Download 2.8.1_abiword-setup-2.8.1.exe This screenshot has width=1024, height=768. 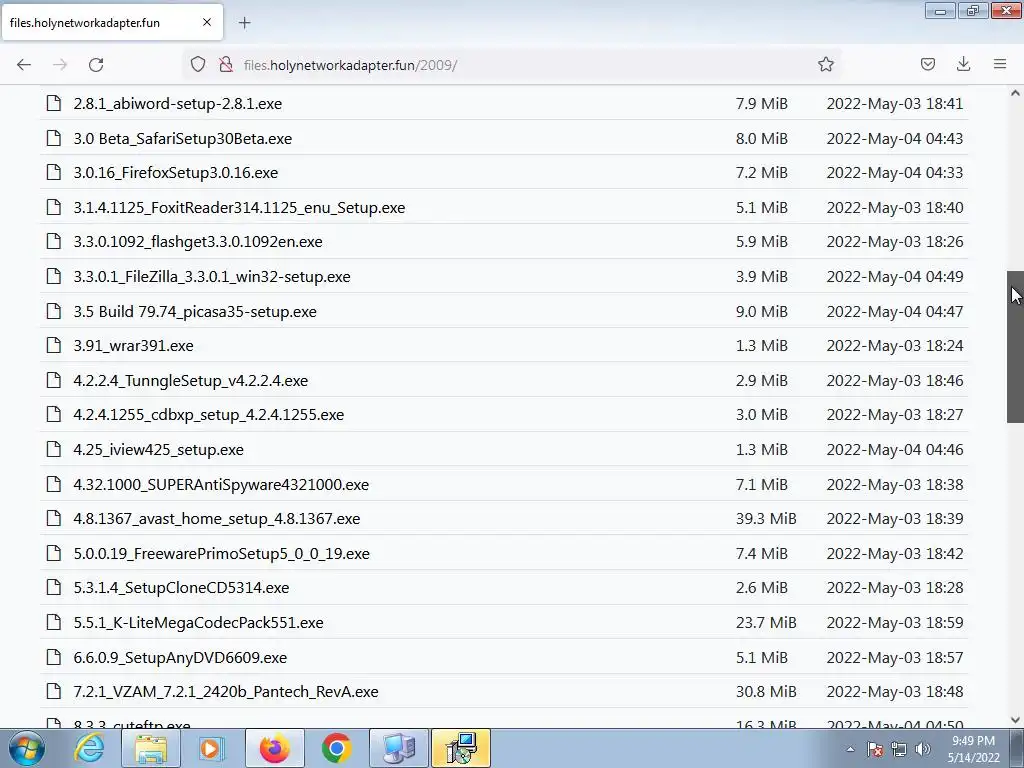[178, 104]
